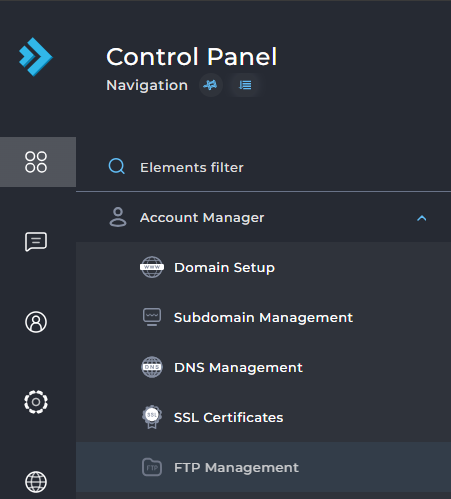Screen dimensions: 451x499
Task: Select the Account Manager section header
Action: point(263,217)
